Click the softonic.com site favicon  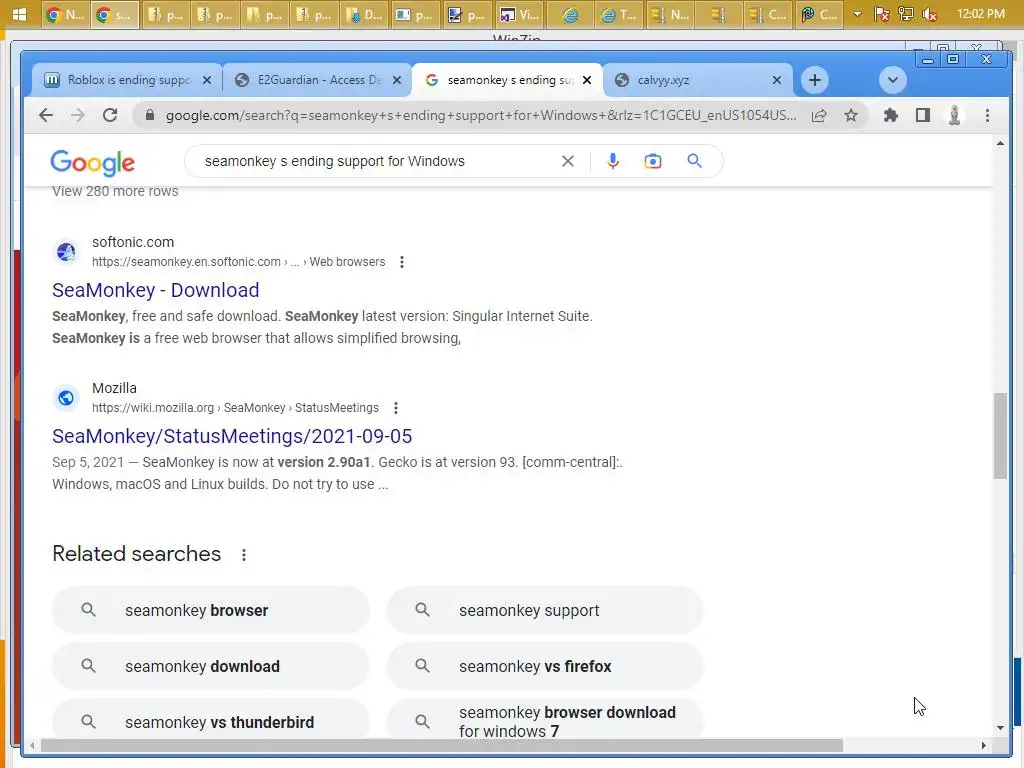pyautogui.click(x=66, y=252)
